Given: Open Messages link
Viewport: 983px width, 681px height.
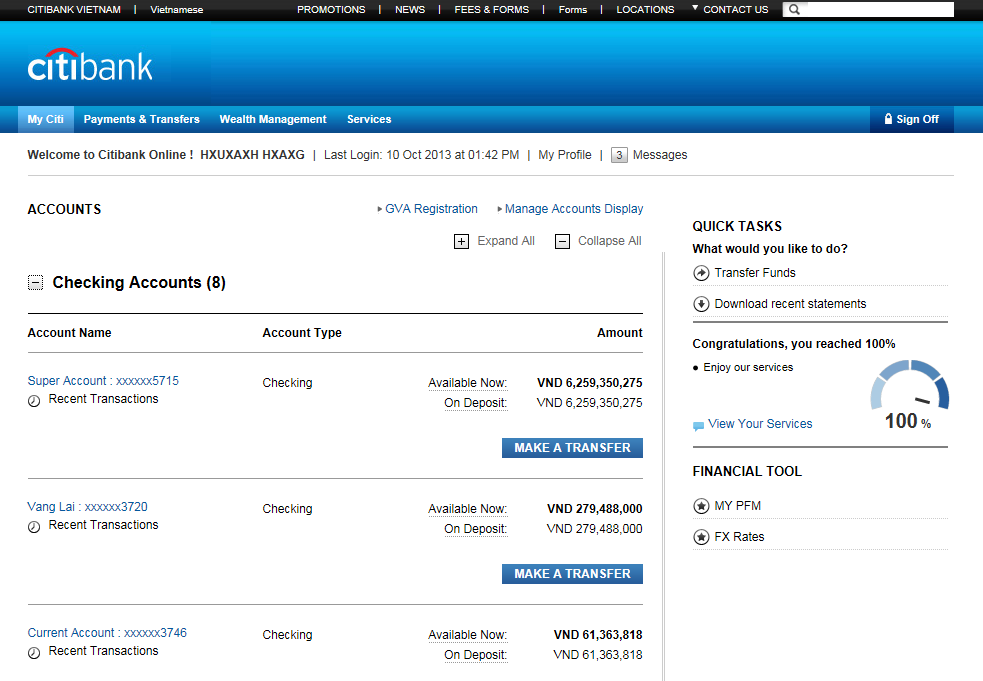Looking at the screenshot, I should tap(660, 155).
